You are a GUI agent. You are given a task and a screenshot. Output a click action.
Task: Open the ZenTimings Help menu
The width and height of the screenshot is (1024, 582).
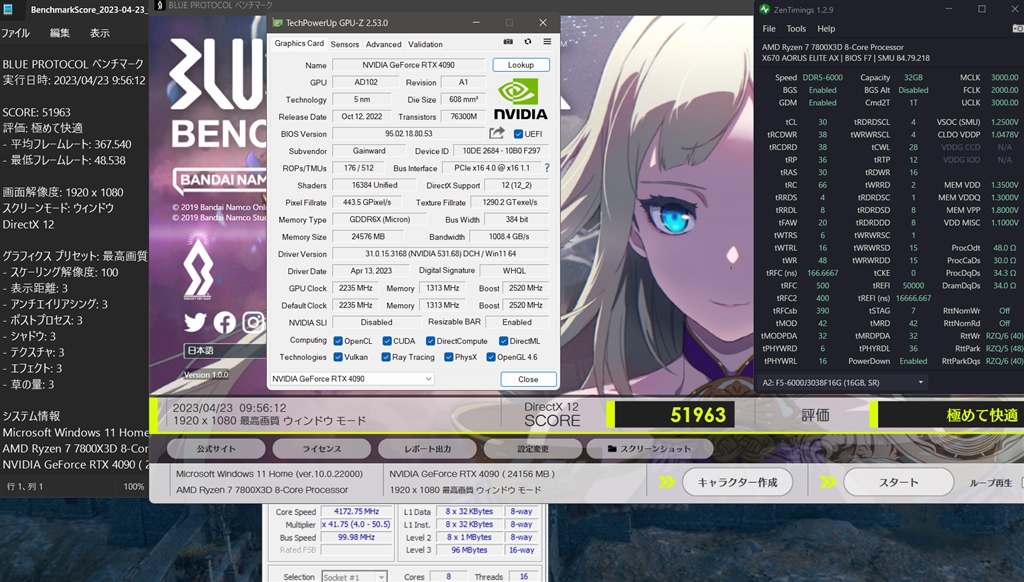click(826, 29)
